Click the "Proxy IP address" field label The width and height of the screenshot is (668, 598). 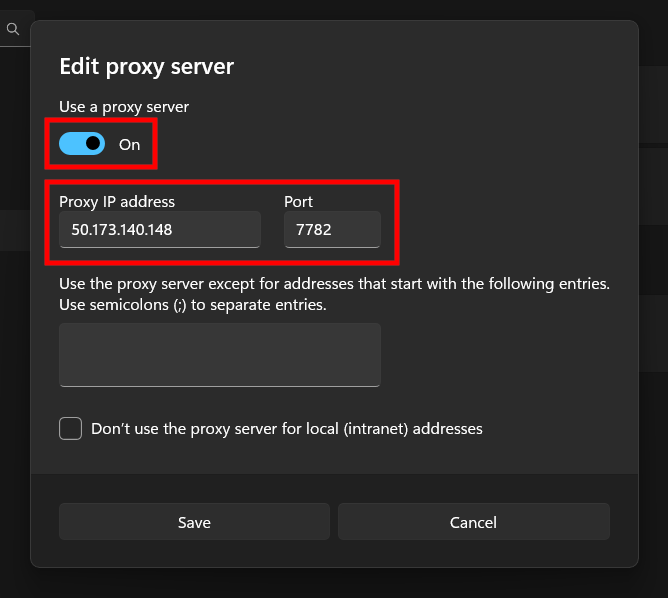click(117, 202)
